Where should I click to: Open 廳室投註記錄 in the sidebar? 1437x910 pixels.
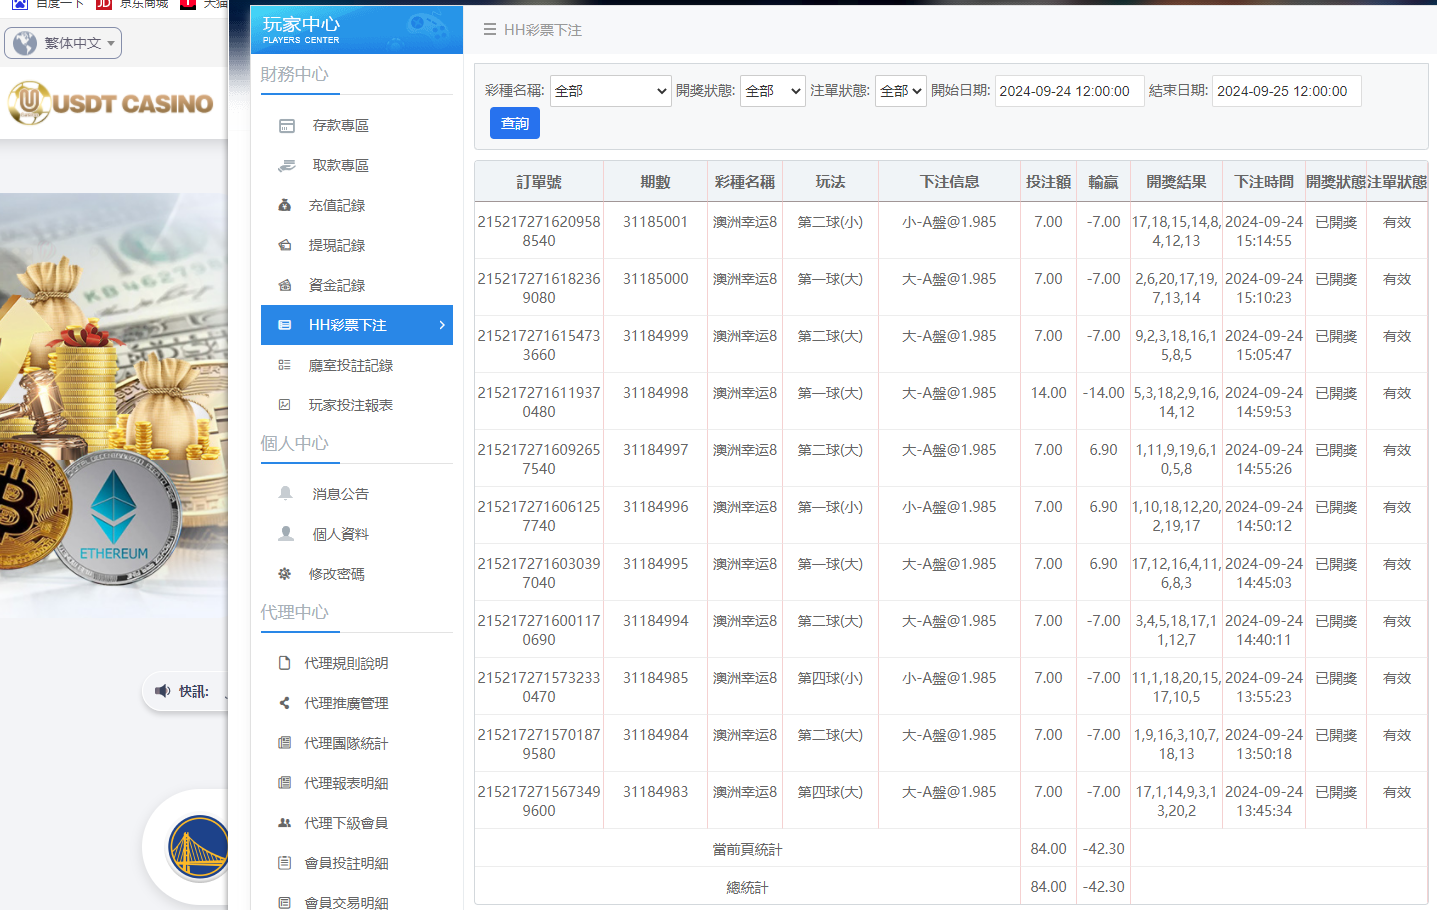pyautogui.click(x=350, y=366)
